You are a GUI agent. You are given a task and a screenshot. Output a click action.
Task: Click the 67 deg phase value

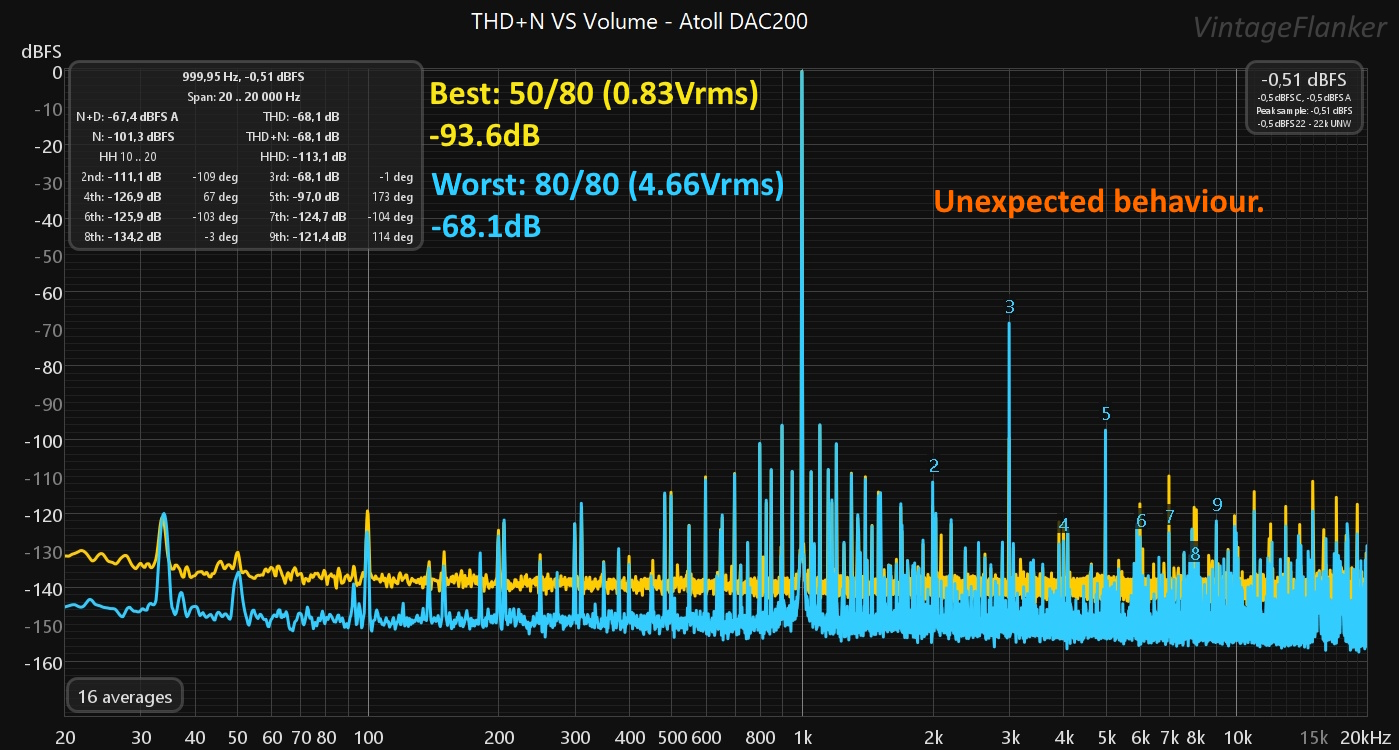point(220,197)
